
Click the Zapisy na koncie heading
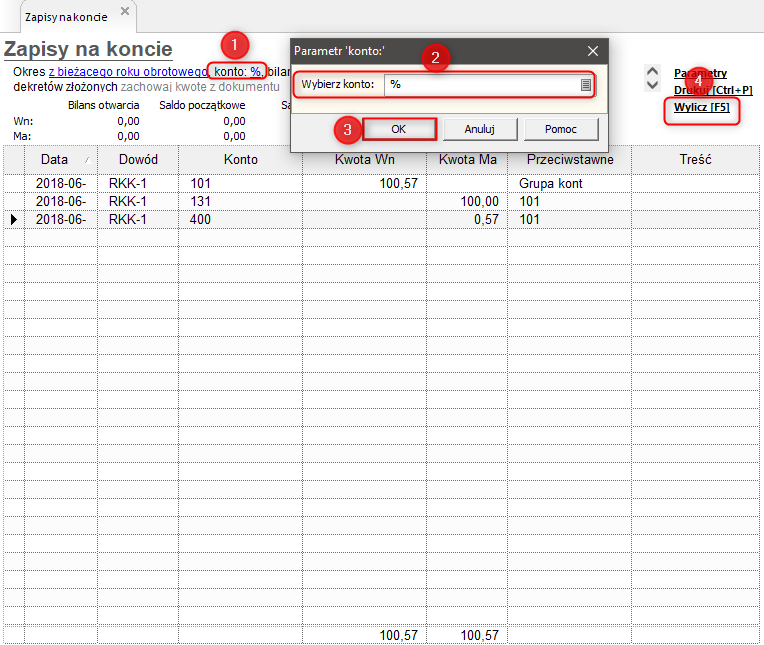88,49
